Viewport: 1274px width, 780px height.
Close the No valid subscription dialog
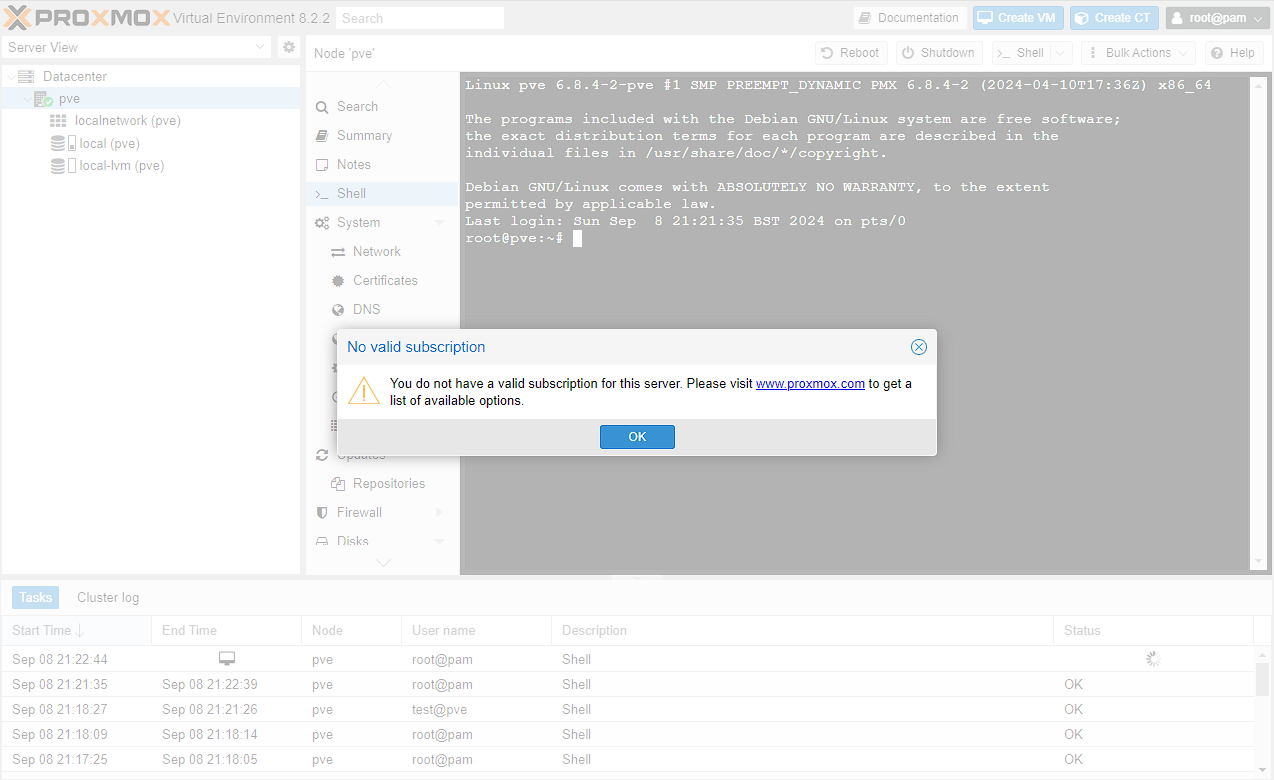coord(918,347)
